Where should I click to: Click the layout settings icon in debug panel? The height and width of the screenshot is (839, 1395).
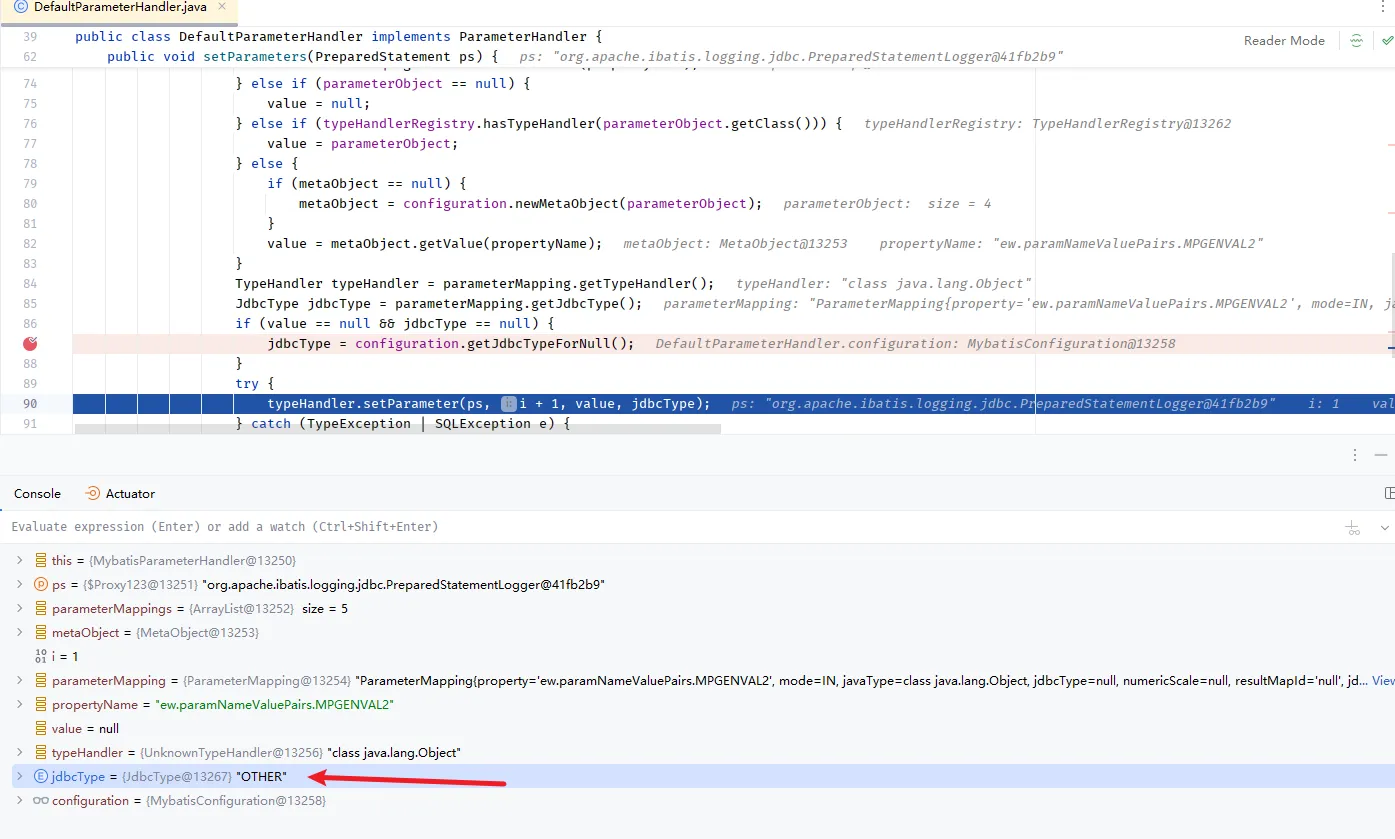[1389, 494]
